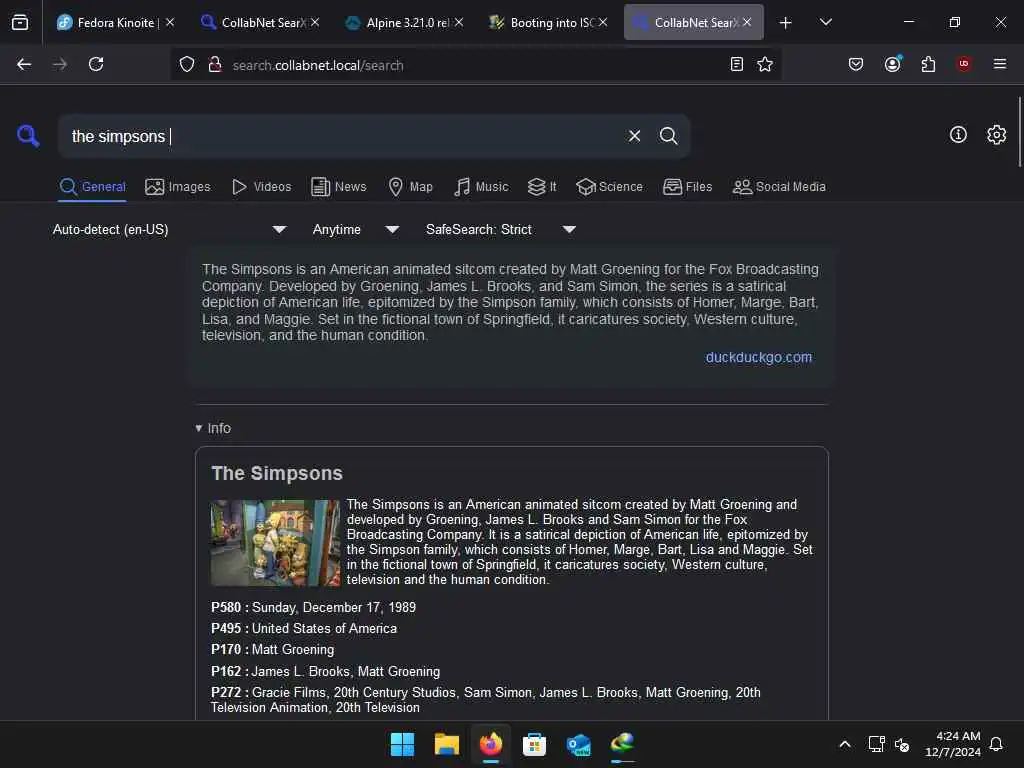Open the notifications bell
This screenshot has height=768, width=1024.
tap(996, 744)
